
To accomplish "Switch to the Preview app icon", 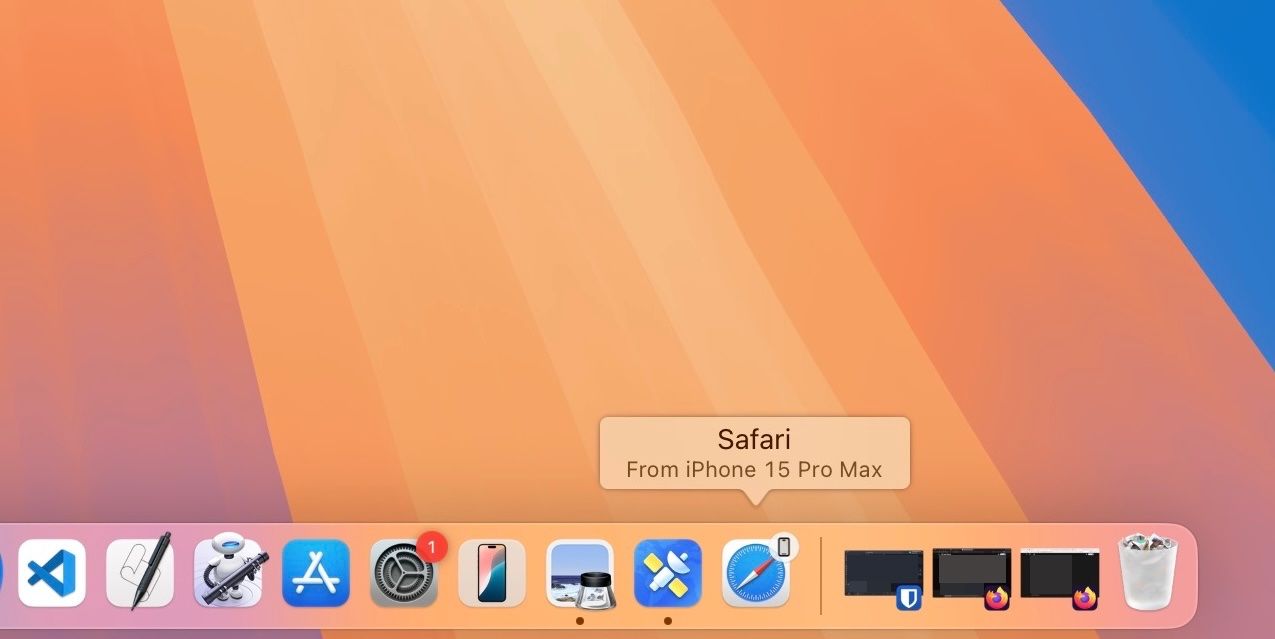I will tap(580, 573).
